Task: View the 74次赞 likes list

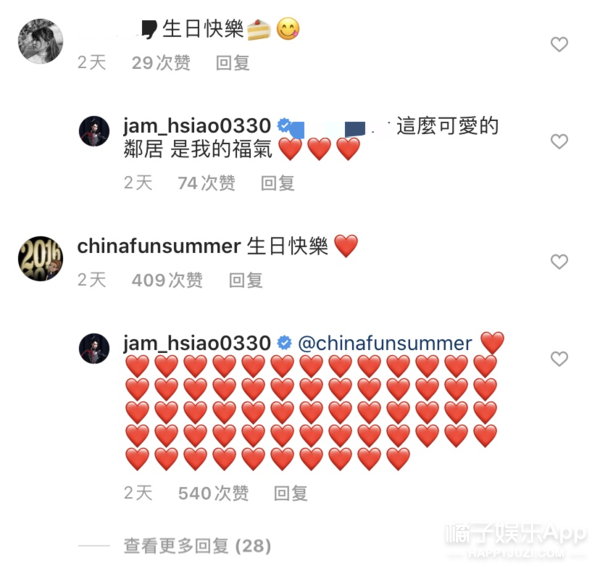Action: tap(207, 183)
